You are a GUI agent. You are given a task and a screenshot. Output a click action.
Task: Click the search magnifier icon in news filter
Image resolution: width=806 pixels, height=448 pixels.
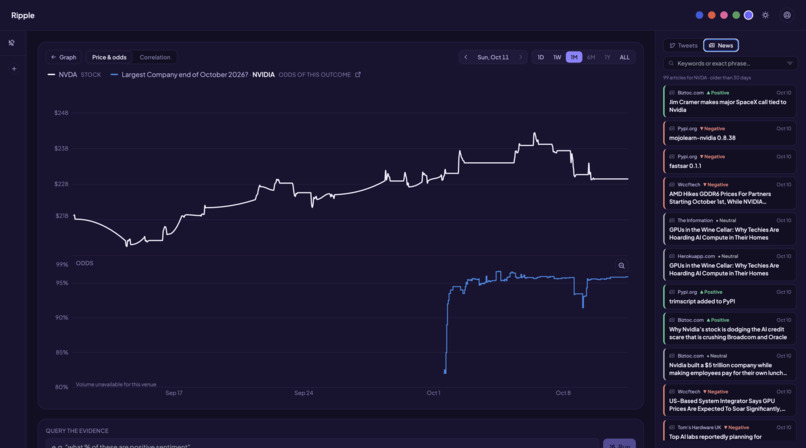[x=671, y=63]
